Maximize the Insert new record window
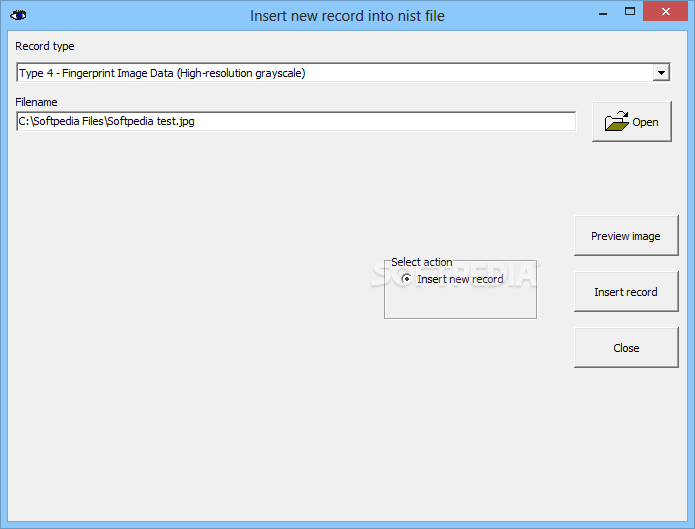 [630, 12]
